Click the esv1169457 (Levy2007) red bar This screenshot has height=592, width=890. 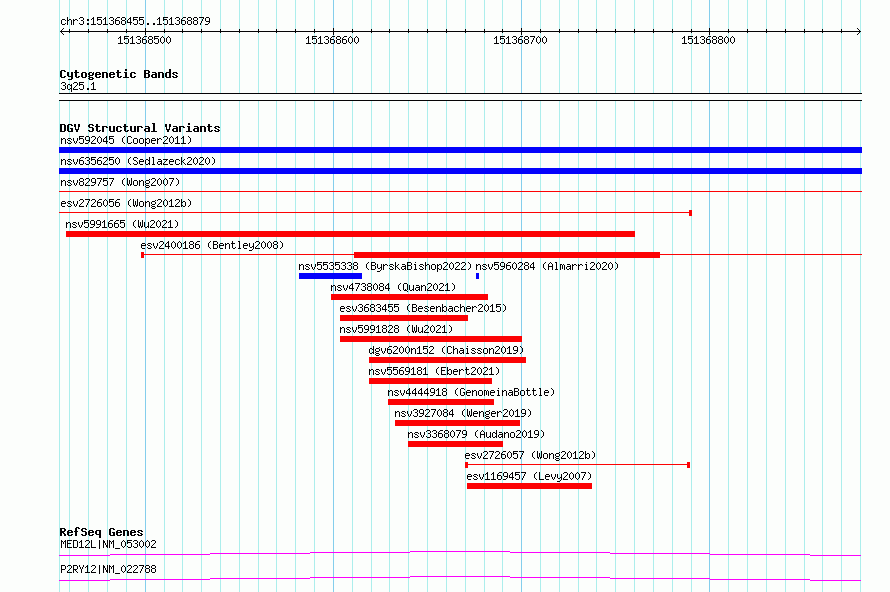click(x=530, y=486)
